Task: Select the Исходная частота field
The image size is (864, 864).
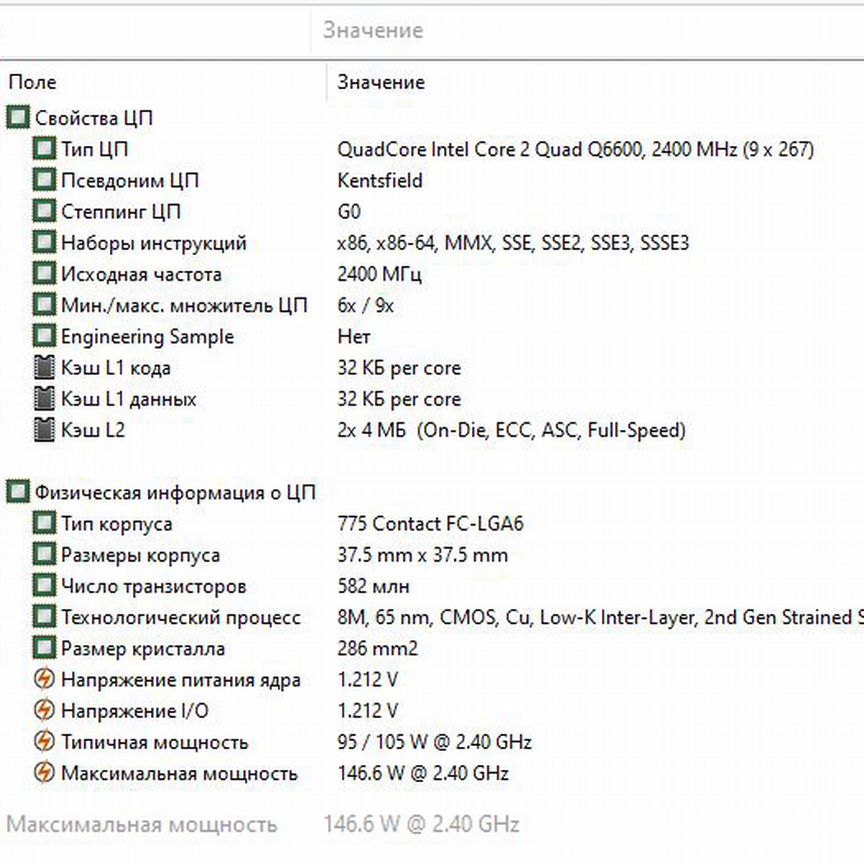Action: pos(141,274)
